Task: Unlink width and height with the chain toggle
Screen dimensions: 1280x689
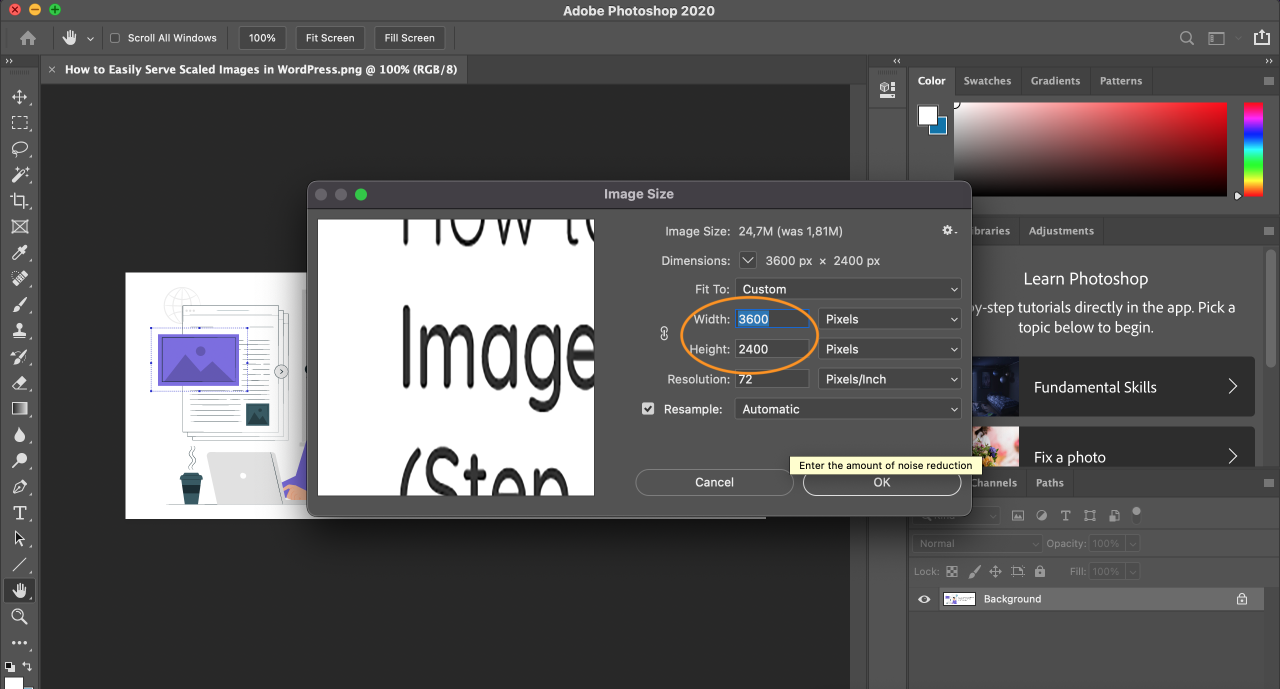Action: [664, 333]
